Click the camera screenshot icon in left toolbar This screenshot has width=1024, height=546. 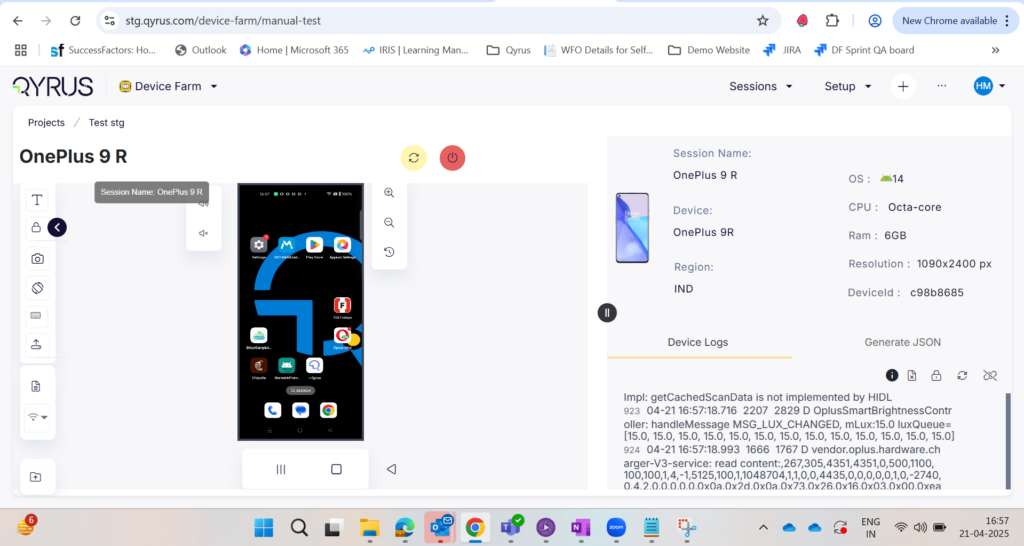click(x=37, y=259)
